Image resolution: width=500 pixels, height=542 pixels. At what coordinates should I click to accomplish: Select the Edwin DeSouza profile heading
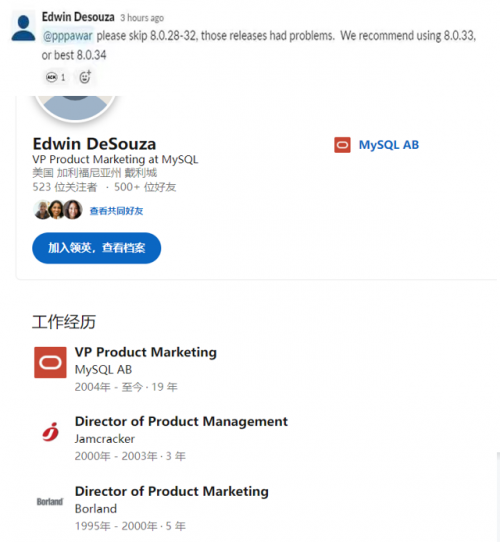click(94, 143)
